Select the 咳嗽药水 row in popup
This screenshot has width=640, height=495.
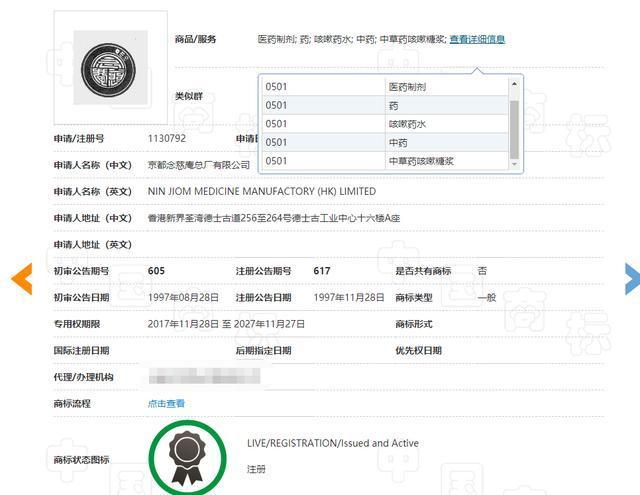point(385,124)
